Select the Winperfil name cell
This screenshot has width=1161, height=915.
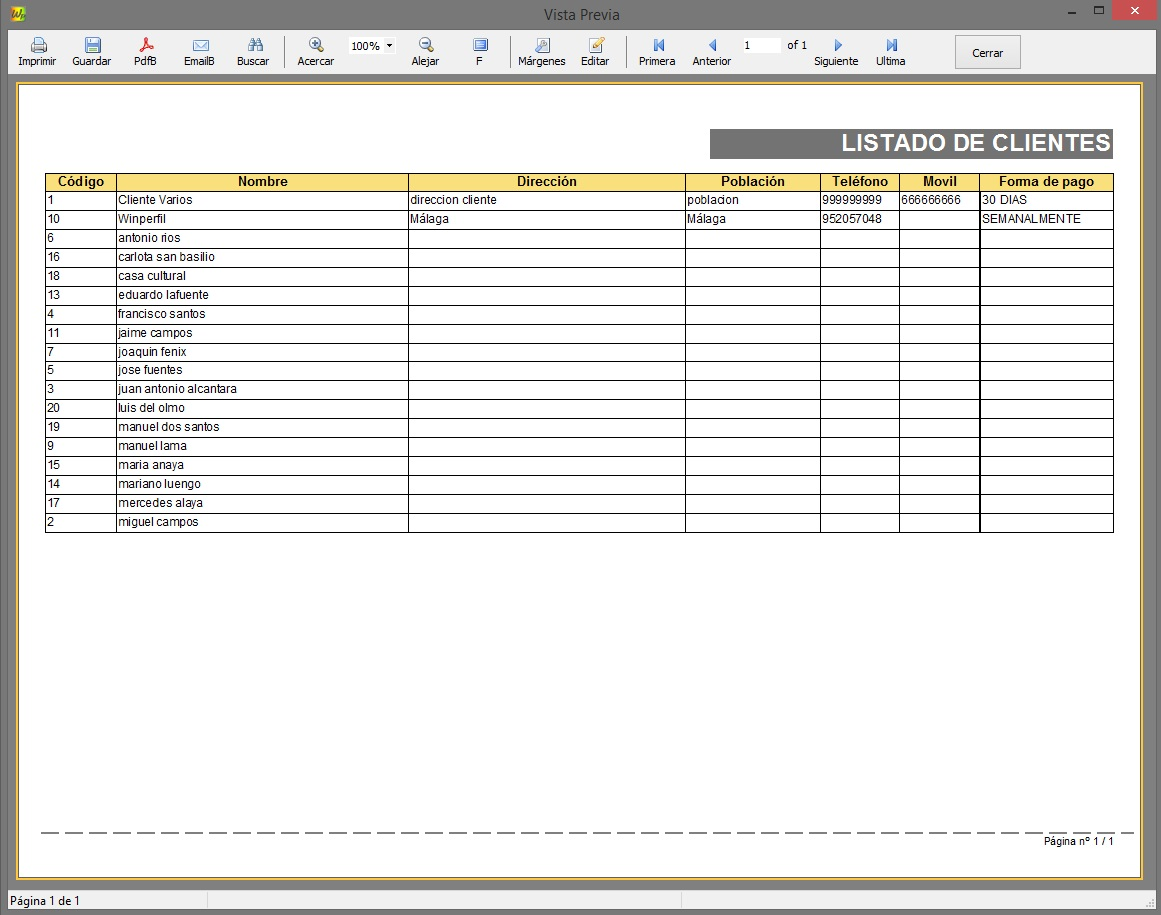(x=262, y=219)
